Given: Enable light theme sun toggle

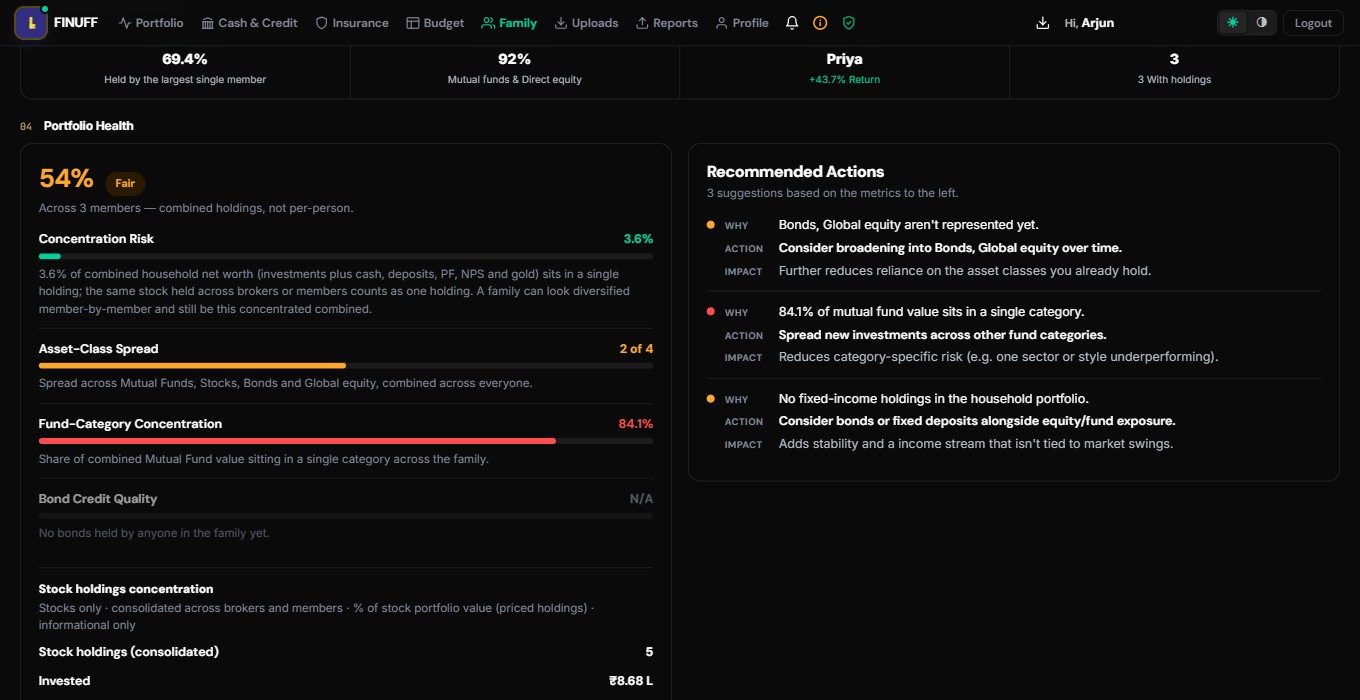Looking at the screenshot, I should coord(1232,23).
